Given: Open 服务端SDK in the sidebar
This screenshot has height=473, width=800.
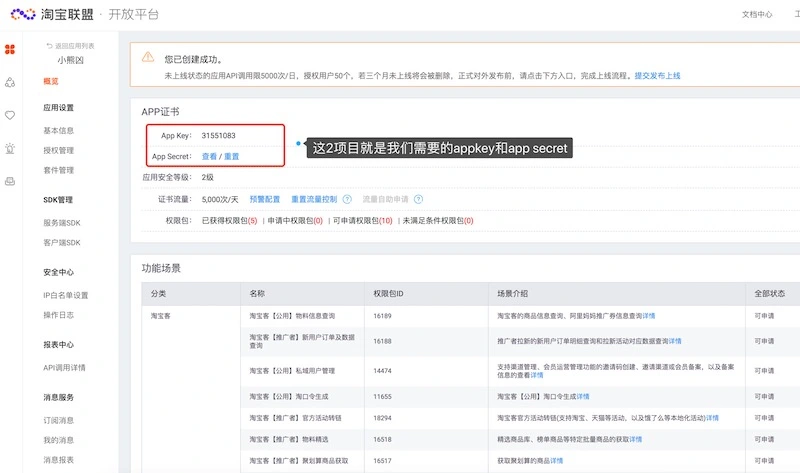Looking at the screenshot, I should pos(62,223).
